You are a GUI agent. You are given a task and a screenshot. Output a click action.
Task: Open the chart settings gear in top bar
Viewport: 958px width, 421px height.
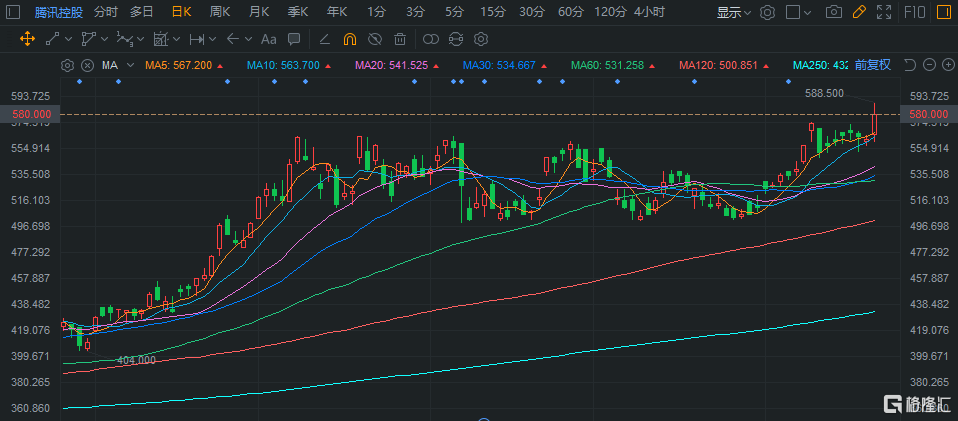click(767, 13)
